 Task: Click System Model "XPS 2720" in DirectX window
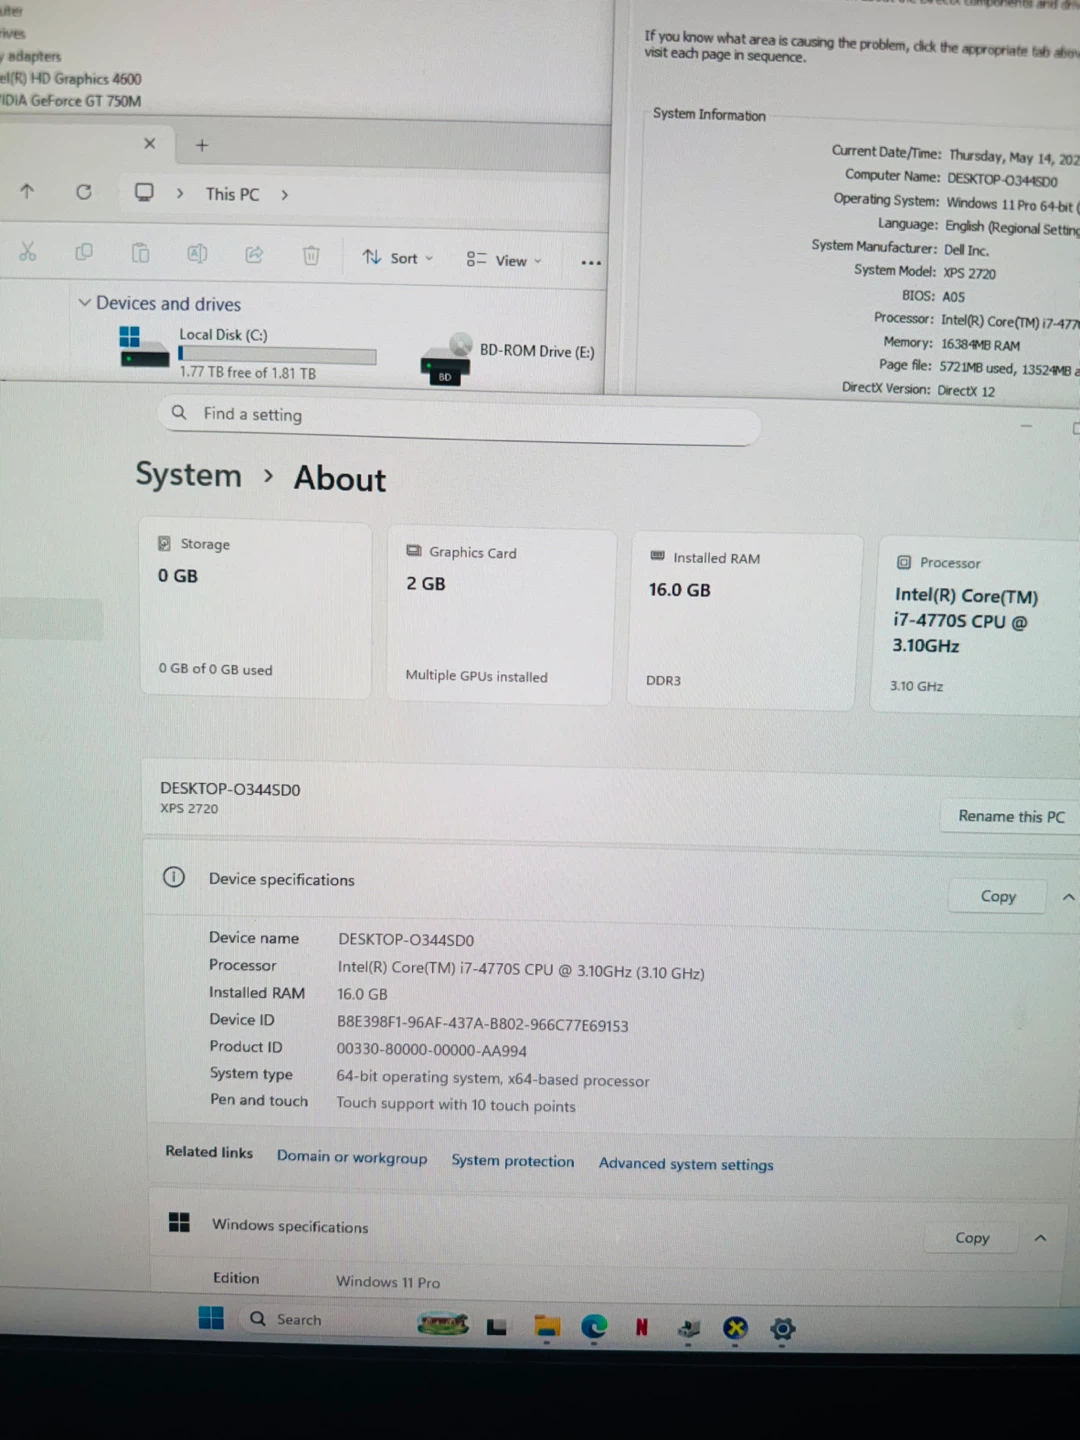coord(969,273)
